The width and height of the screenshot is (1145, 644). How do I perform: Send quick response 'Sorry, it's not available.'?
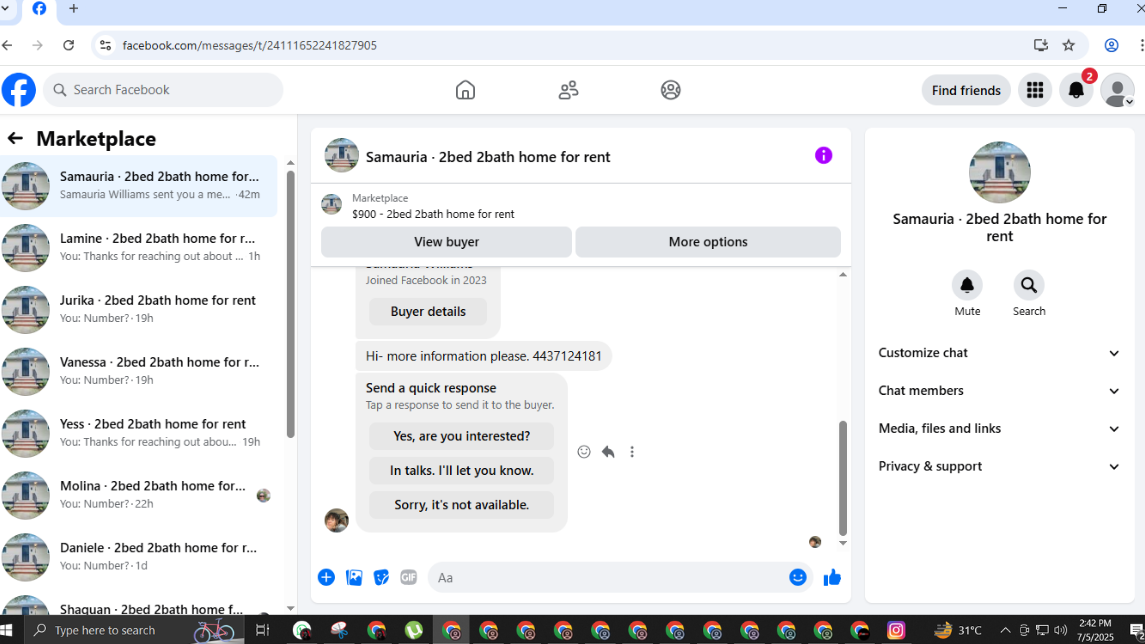click(x=462, y=505)
